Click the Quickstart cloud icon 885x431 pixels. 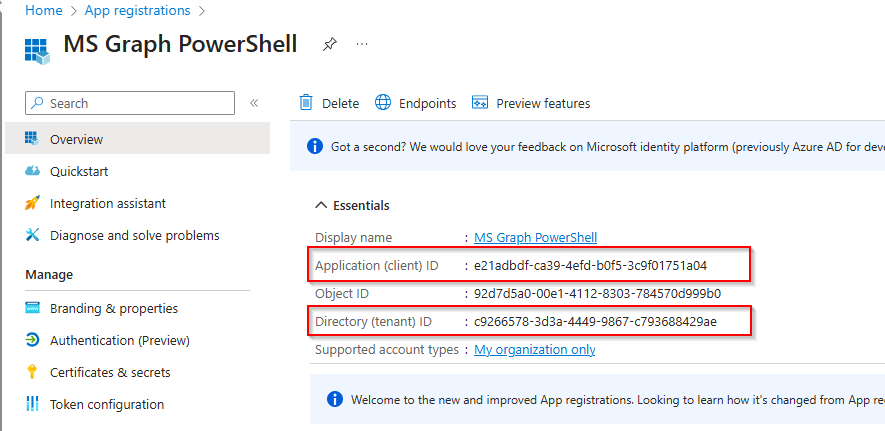(x=33, y=171)
